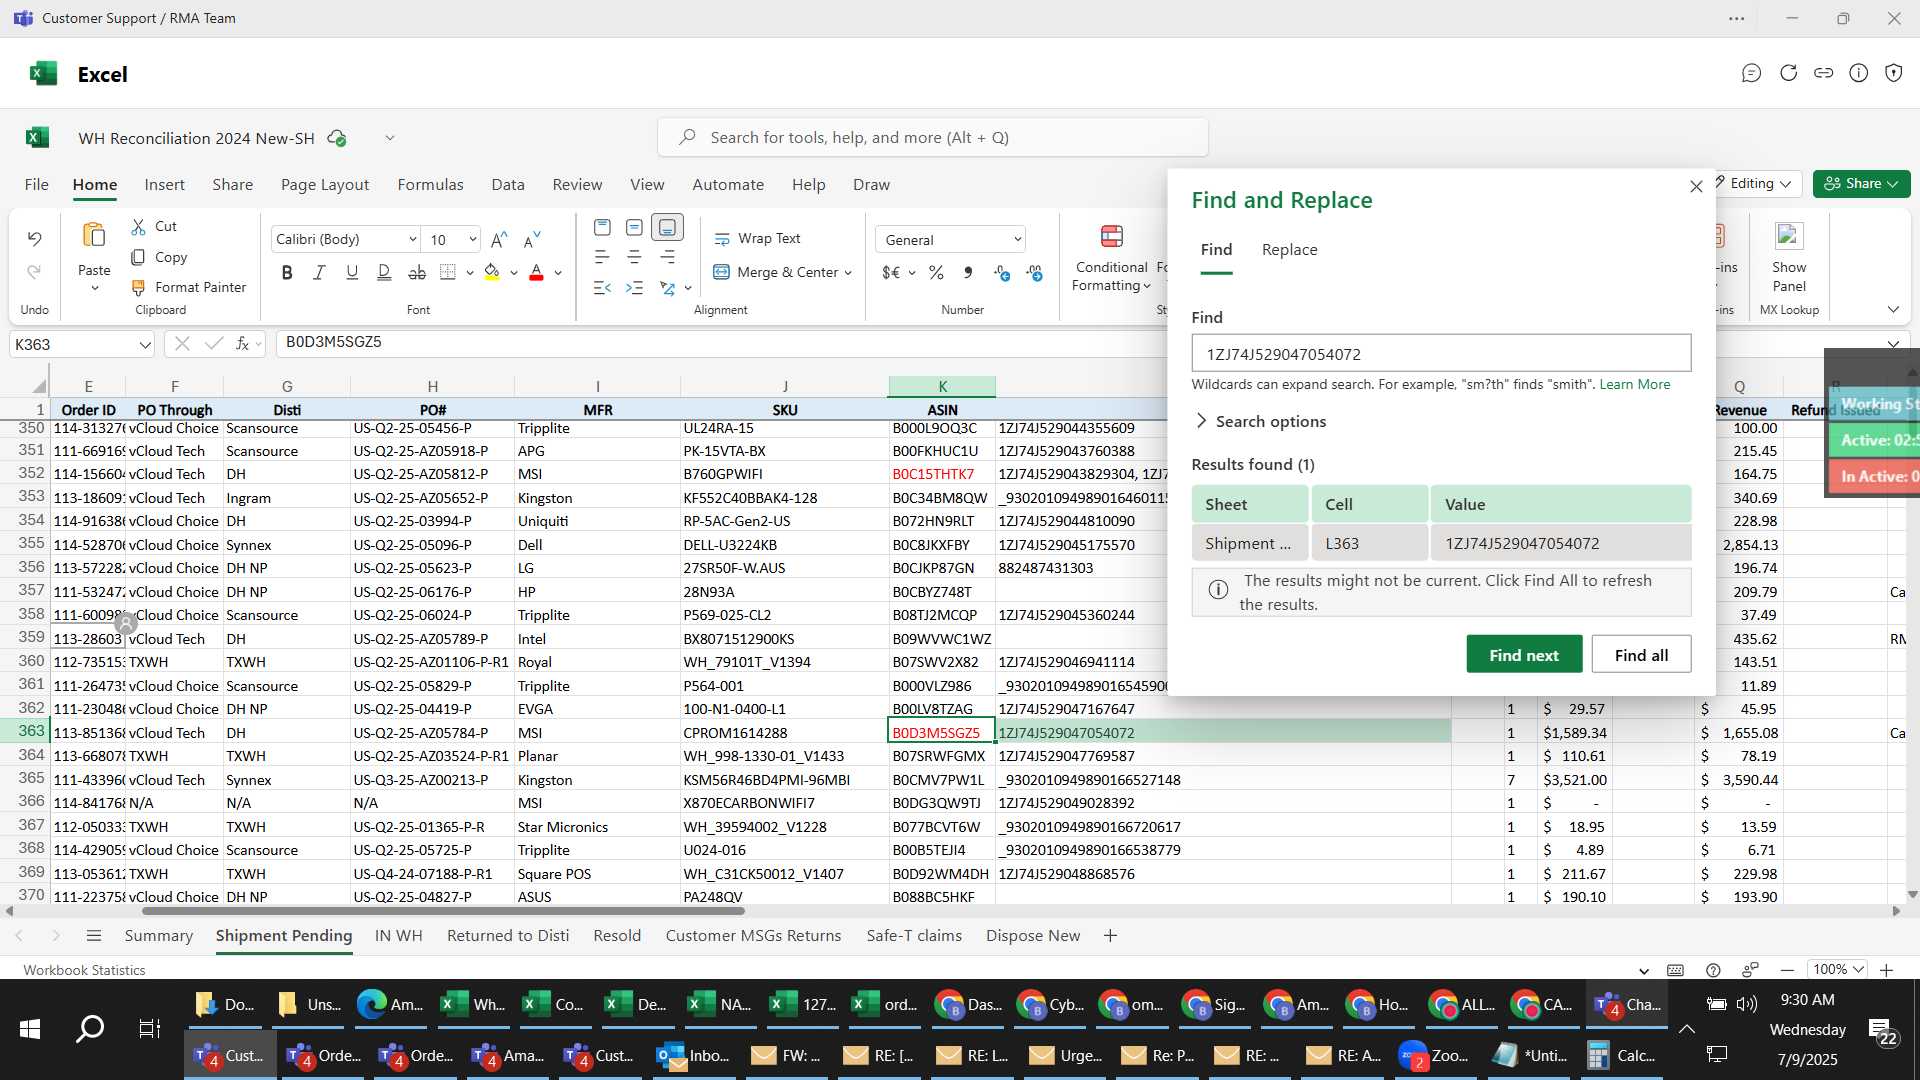Apply red font color with the A icon
Screen dimensions: 1920x1080
(x=536, y=273)
